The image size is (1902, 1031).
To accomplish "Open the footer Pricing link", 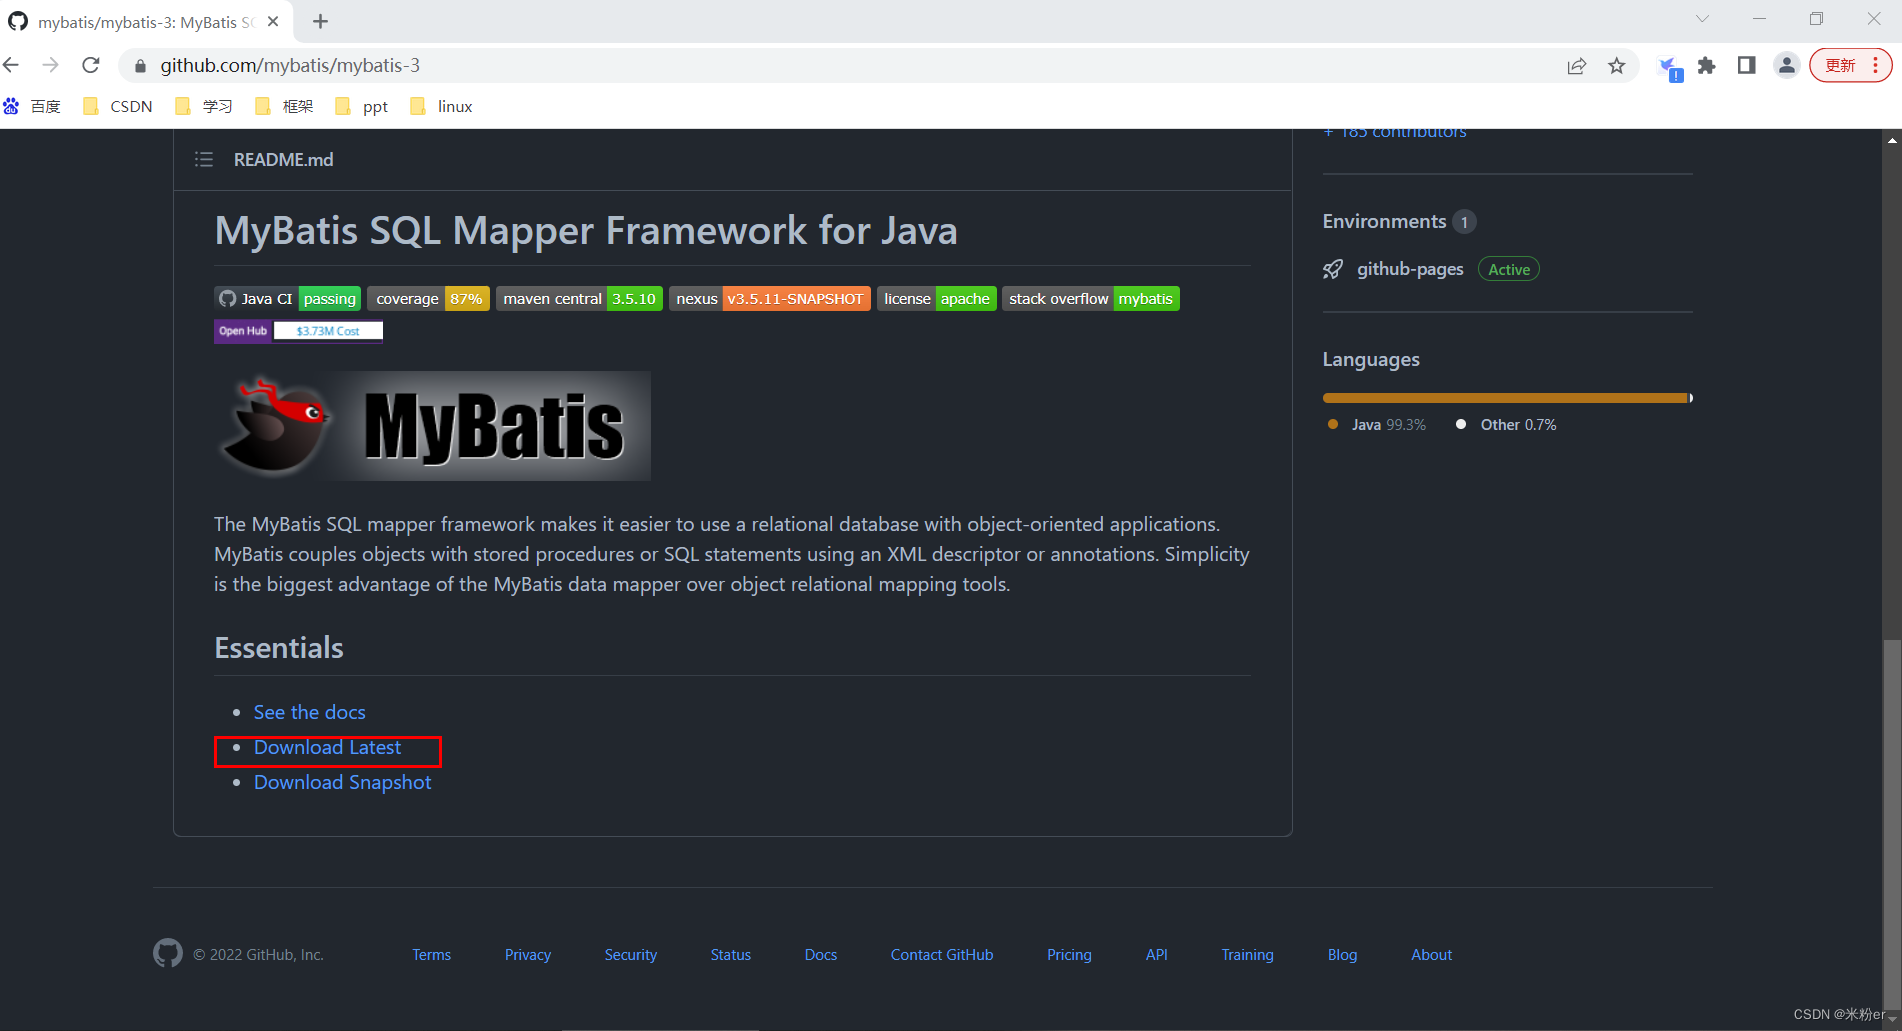I will tap(1069, 954).
